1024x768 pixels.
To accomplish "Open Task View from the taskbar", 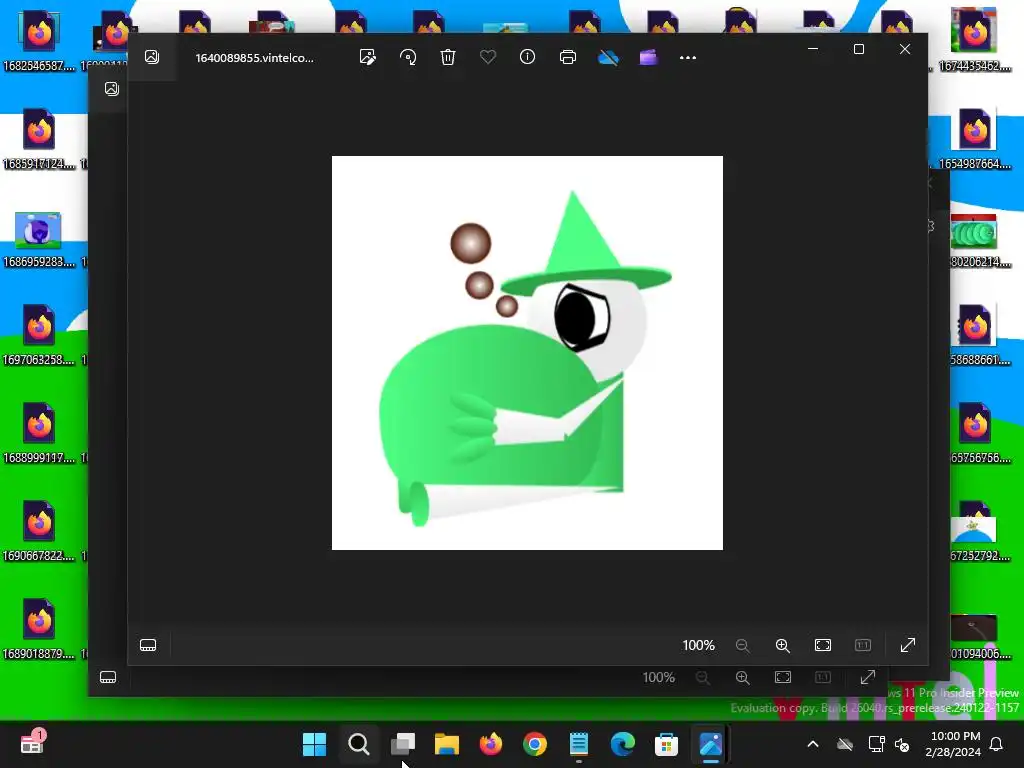I will point(403,744).
